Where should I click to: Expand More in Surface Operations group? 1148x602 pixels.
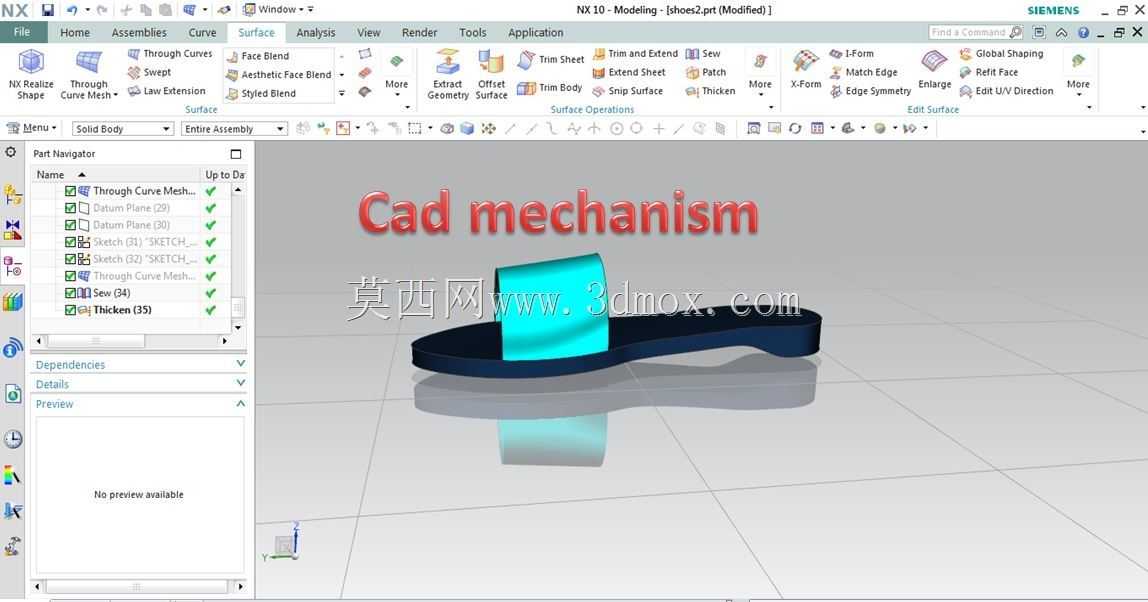click(x=760, y=78)
